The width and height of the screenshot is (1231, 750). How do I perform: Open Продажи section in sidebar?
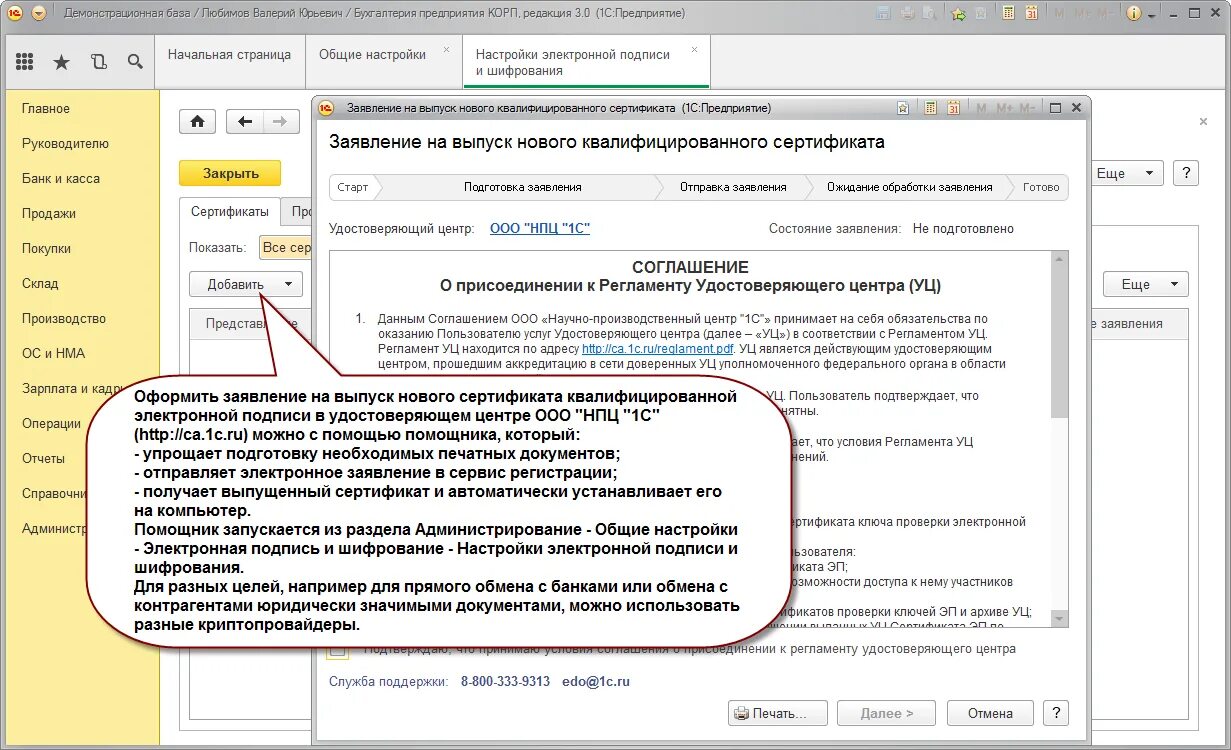(x=49, y=213)
